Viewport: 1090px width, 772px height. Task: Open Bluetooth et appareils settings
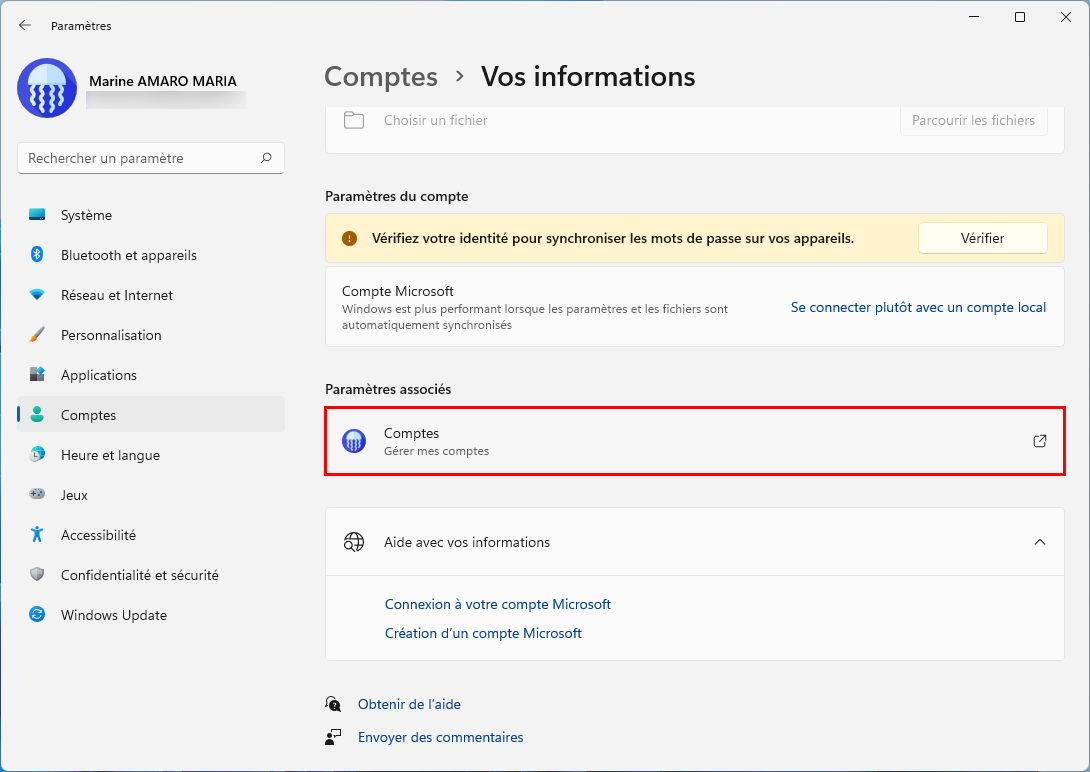pyautogui.click(x=151, y=255)
